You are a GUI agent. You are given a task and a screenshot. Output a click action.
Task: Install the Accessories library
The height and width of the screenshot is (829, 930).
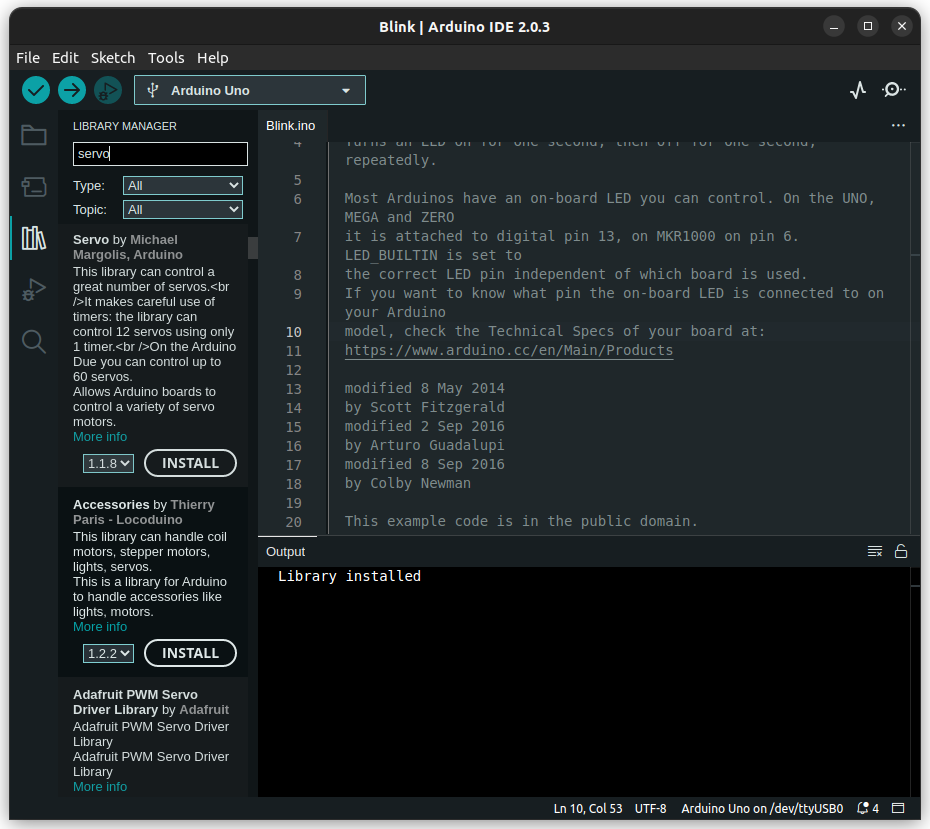pos(190,653)
